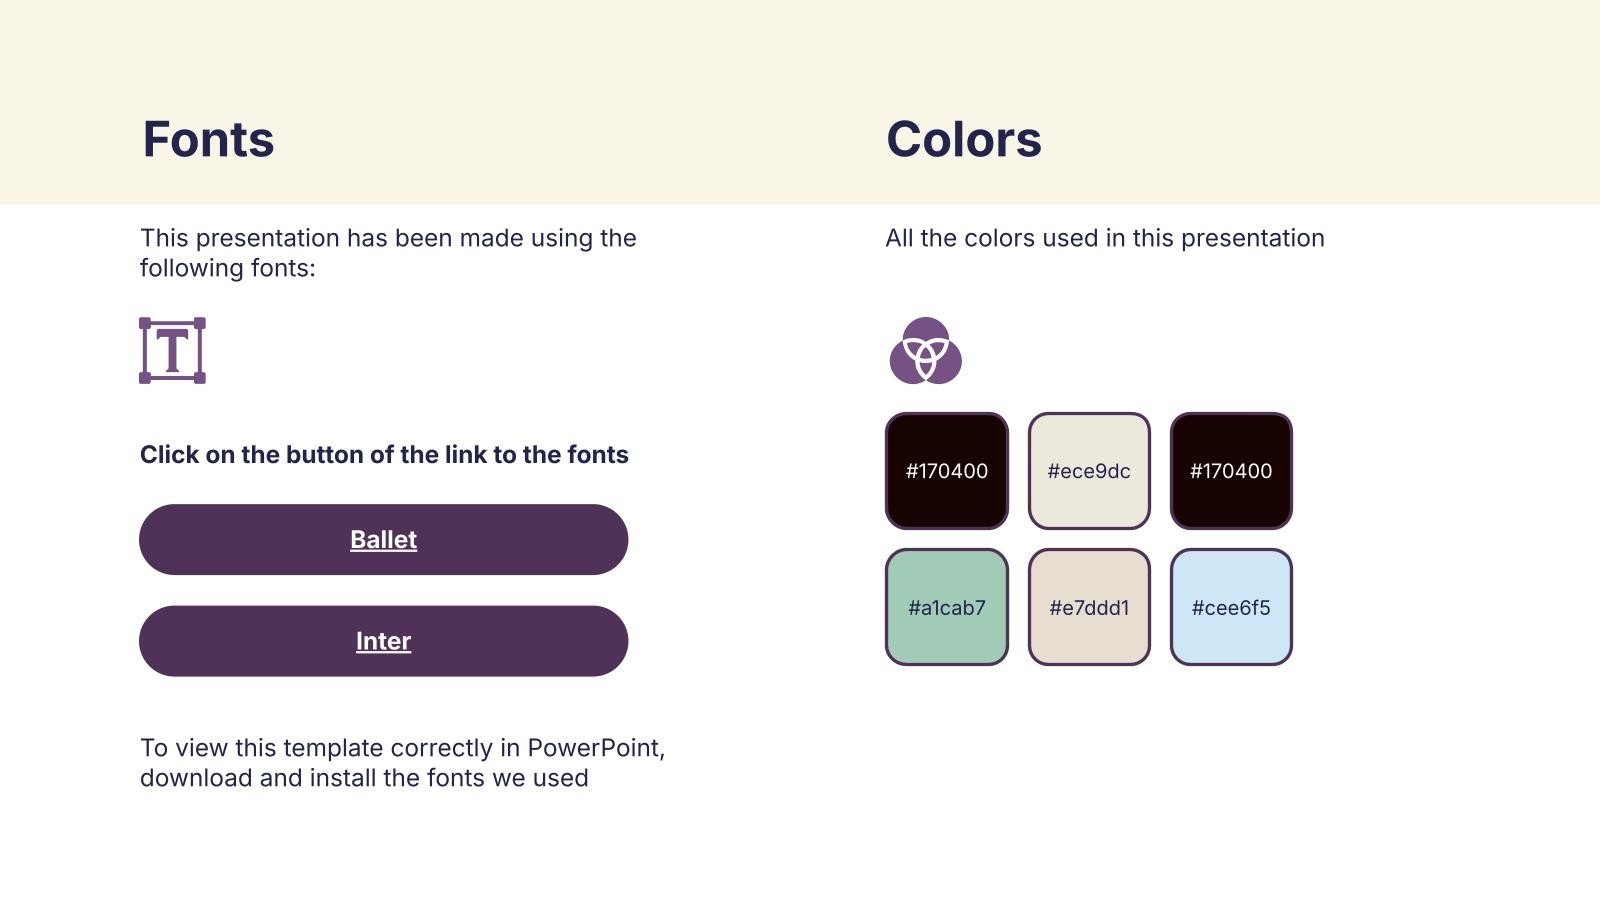Pick the light blue #cee6f5 swatch

click(x=1231, y=607)
